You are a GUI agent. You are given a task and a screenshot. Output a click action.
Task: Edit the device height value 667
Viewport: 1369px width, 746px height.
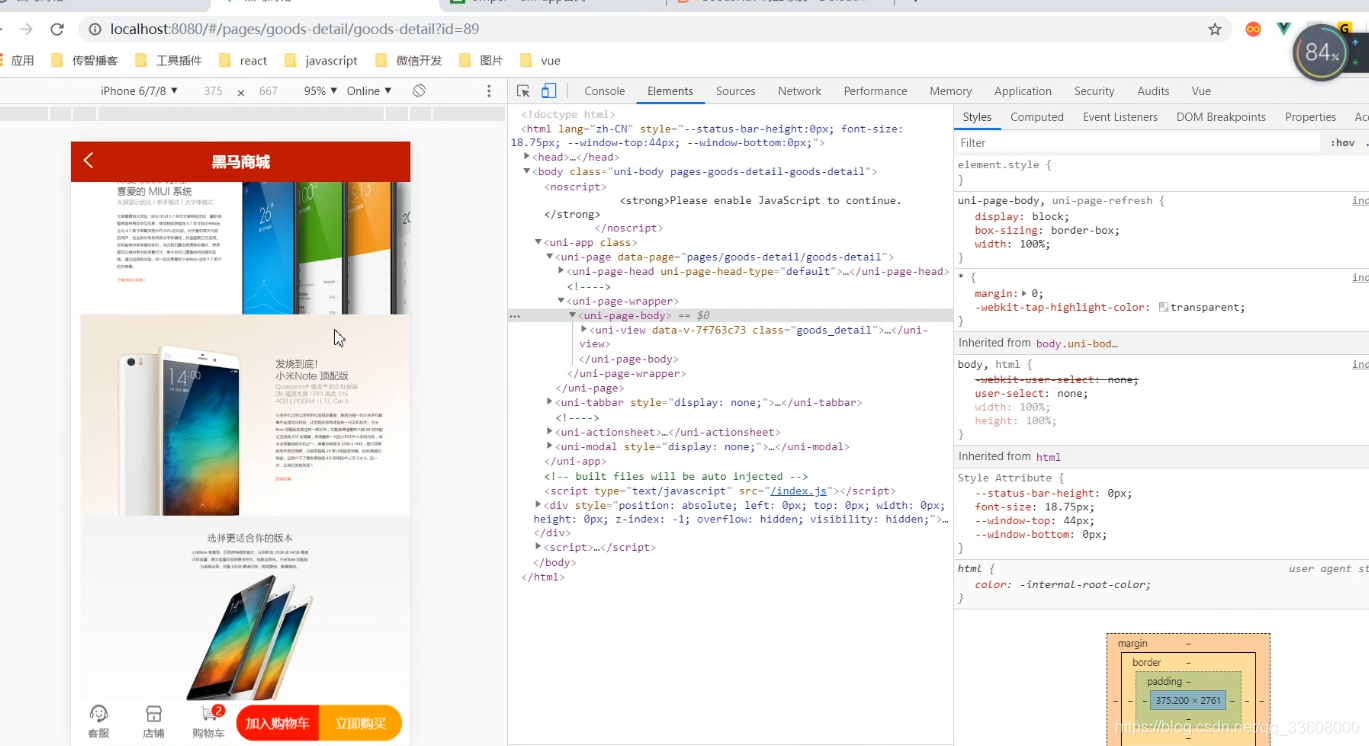pos(268,91)
